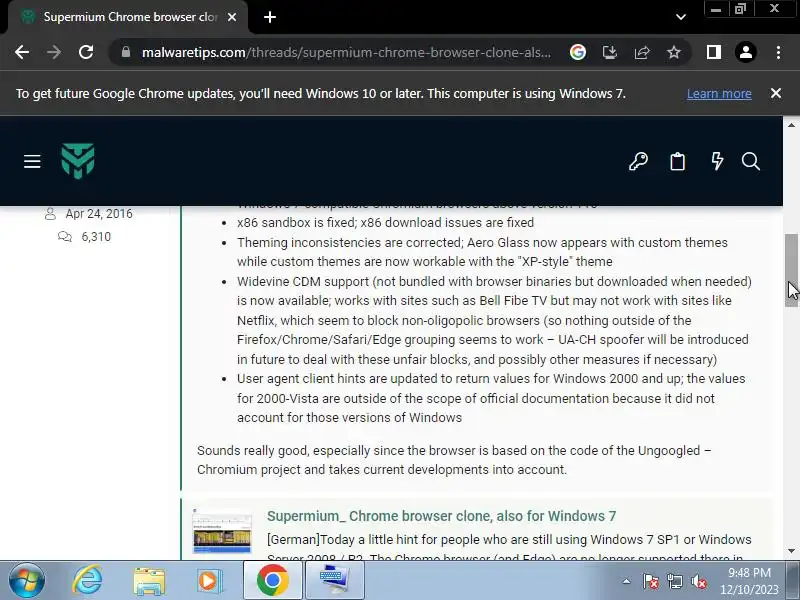Click the join date Apr 24, 2016
800x600 pixels.
(99, 214)
